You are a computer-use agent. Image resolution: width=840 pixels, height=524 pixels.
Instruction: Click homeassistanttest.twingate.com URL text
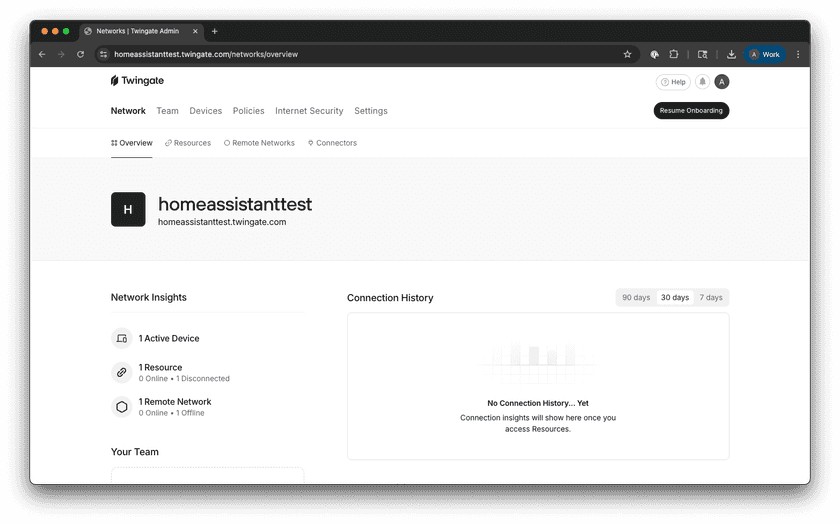pos(222,222)
